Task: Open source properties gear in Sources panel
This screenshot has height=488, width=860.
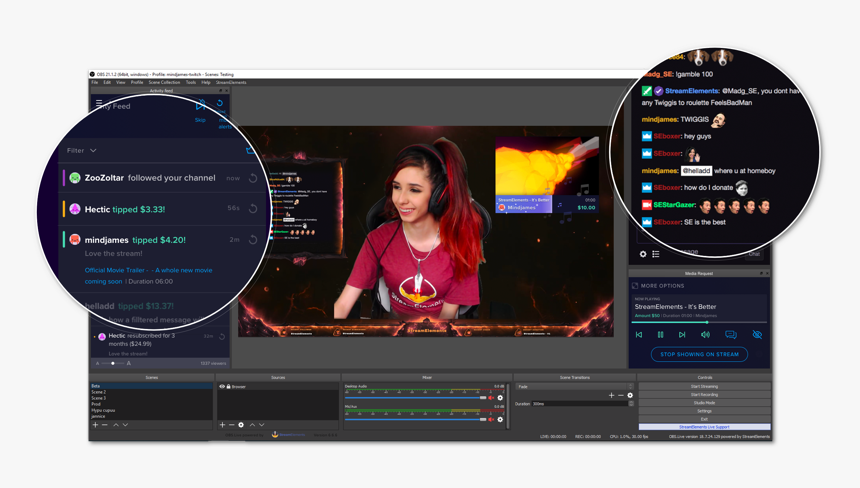Action: [x=241, y=425]
